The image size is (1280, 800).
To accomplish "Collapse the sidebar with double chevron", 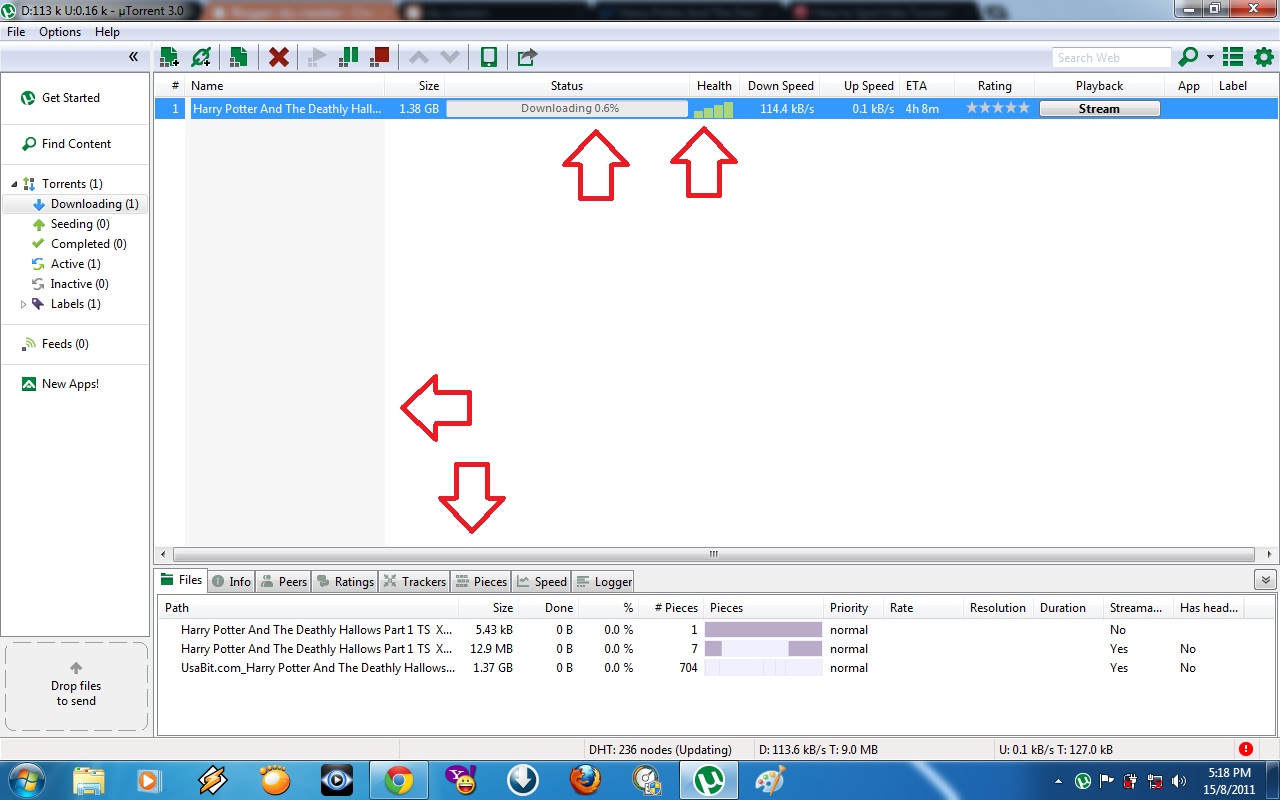I will pos(133,57).
